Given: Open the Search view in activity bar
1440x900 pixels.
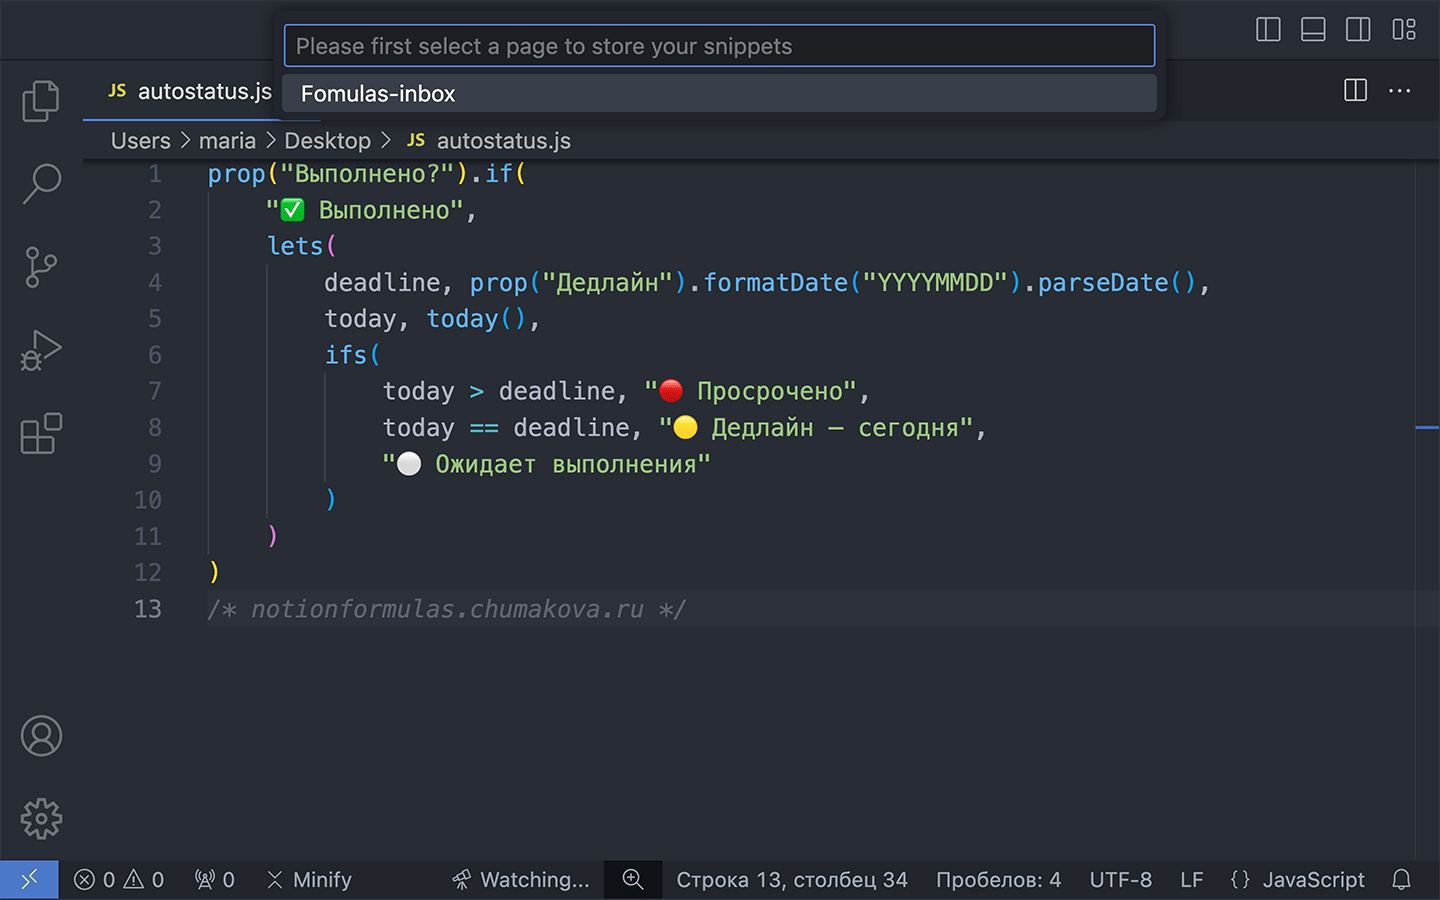Looking at the screenshot, I should [41, 184].
